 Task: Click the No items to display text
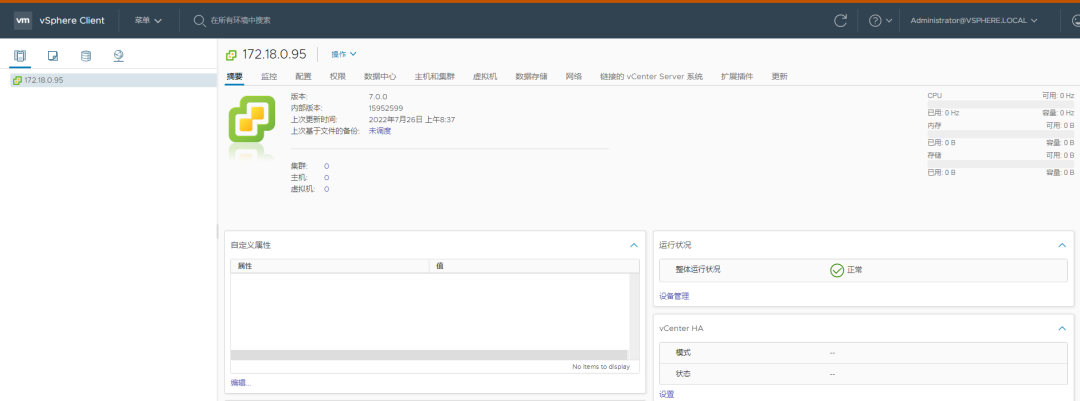pyautogui.click(x=601, y=367)
